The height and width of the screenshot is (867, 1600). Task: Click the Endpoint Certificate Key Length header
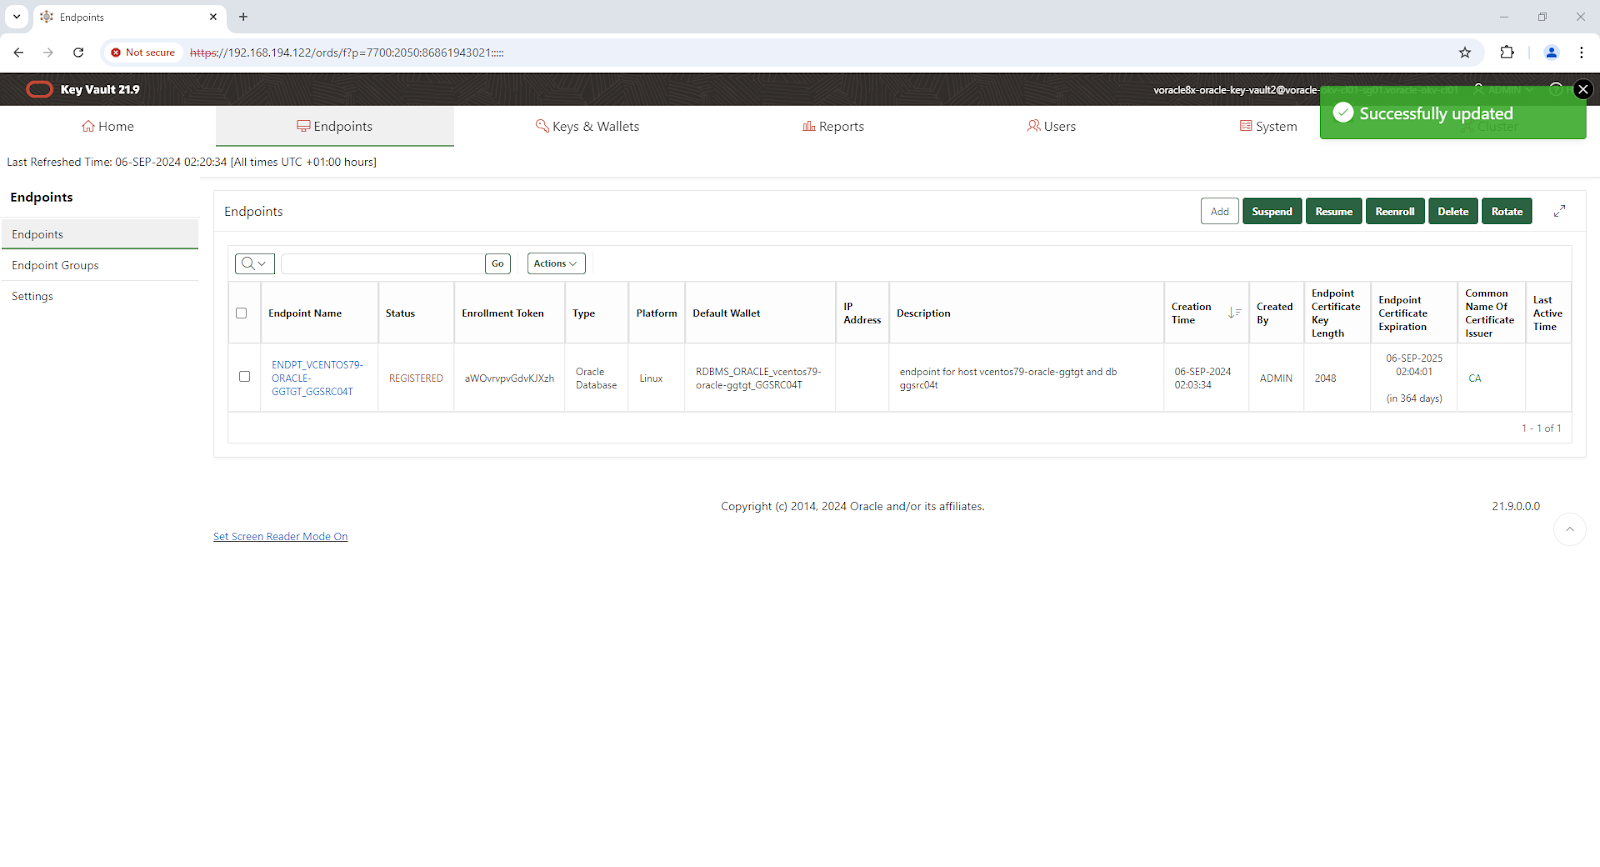[x=1336, y=313]
